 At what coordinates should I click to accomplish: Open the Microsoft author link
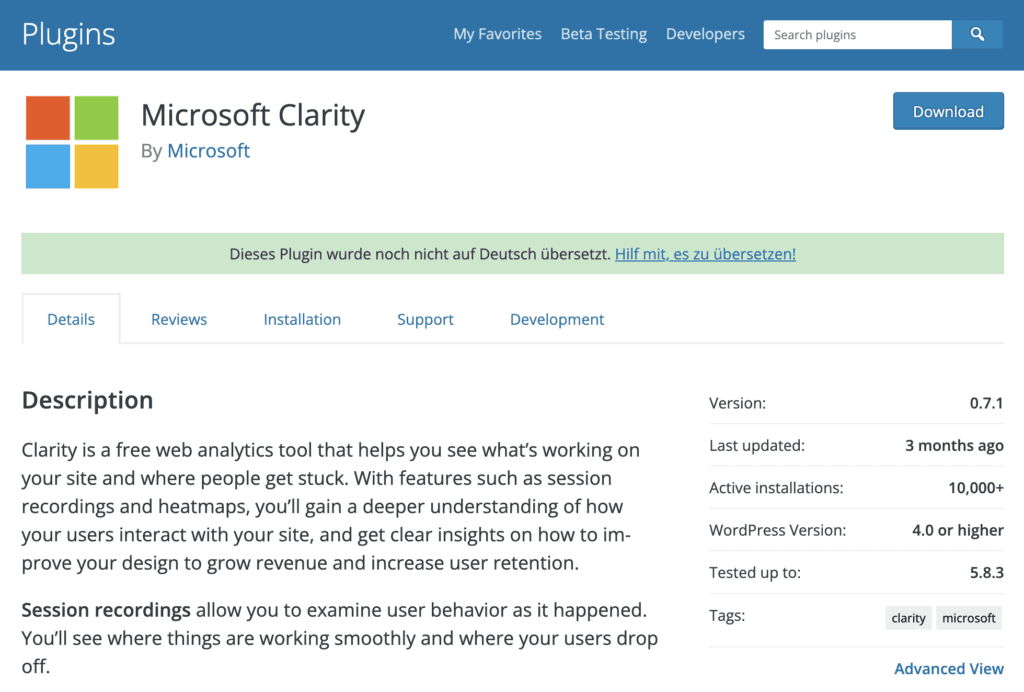pos(208,151)
